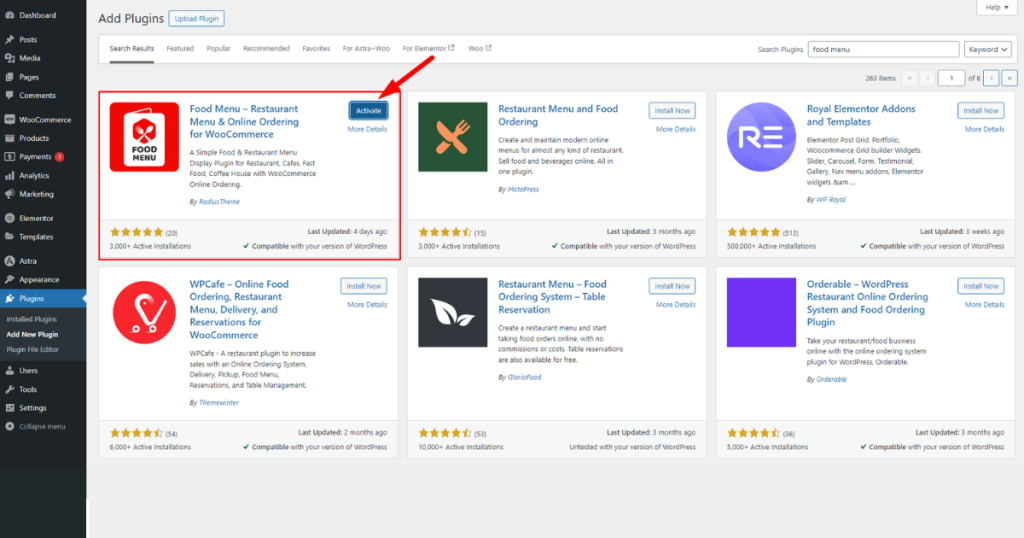Image resolution: width=1024 pixels, height=538 pixels.
Task: Click the Posts pin icon
Action: [x=9, y=39]
